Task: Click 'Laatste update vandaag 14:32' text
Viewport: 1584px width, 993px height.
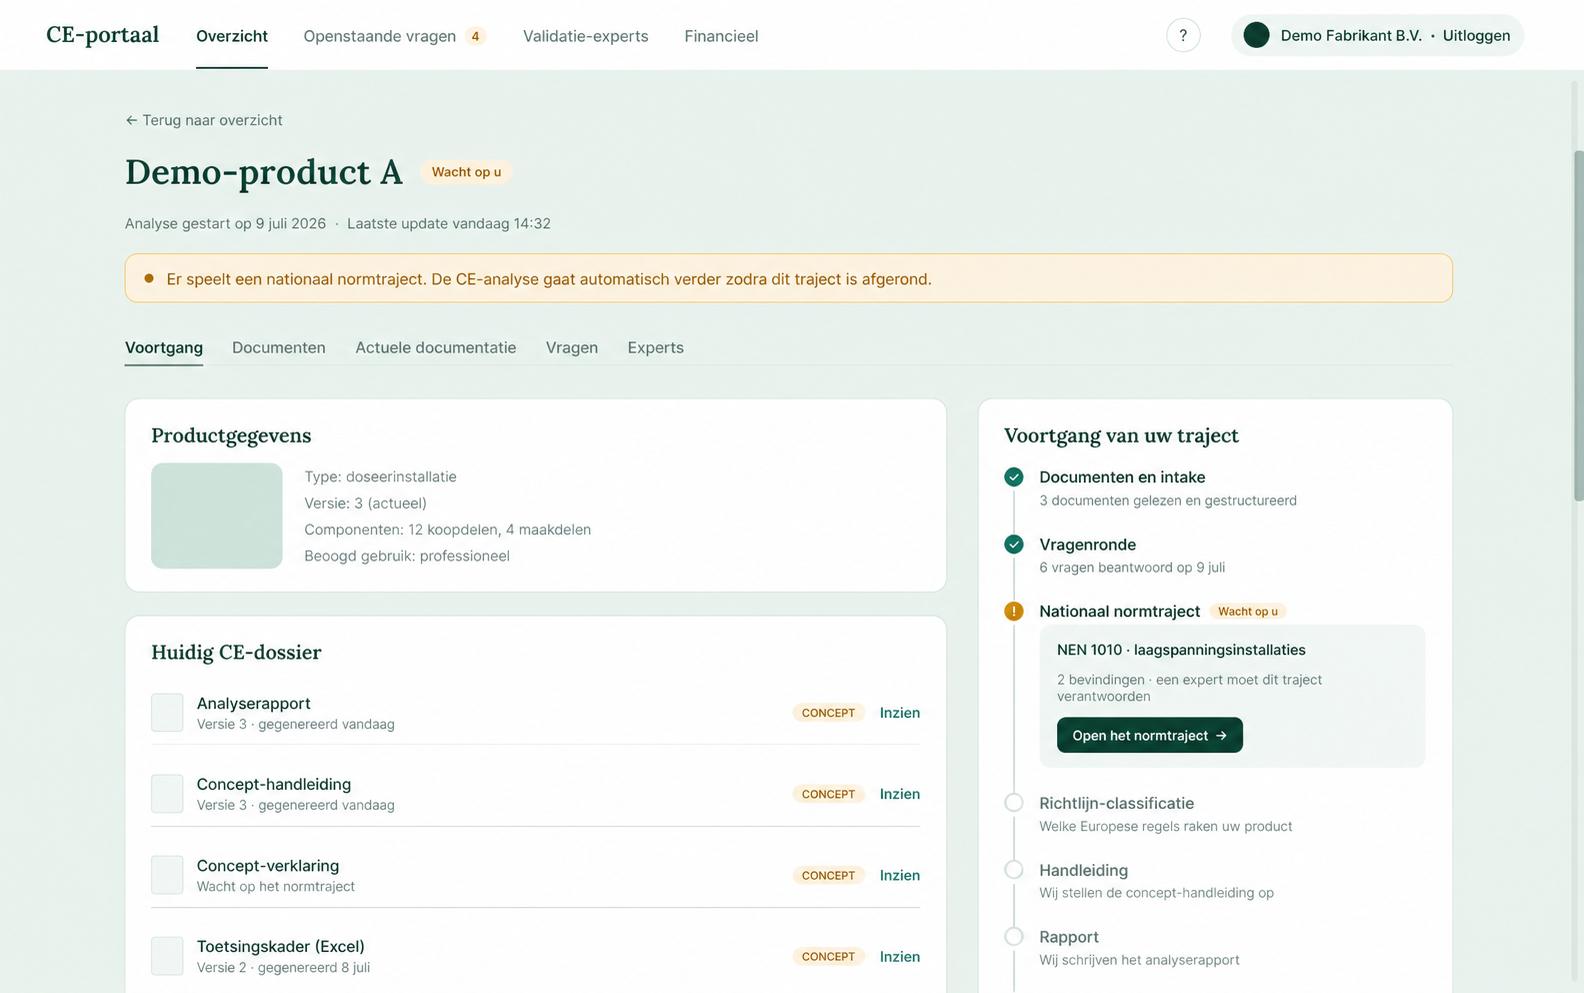Action: pos(448,224)
